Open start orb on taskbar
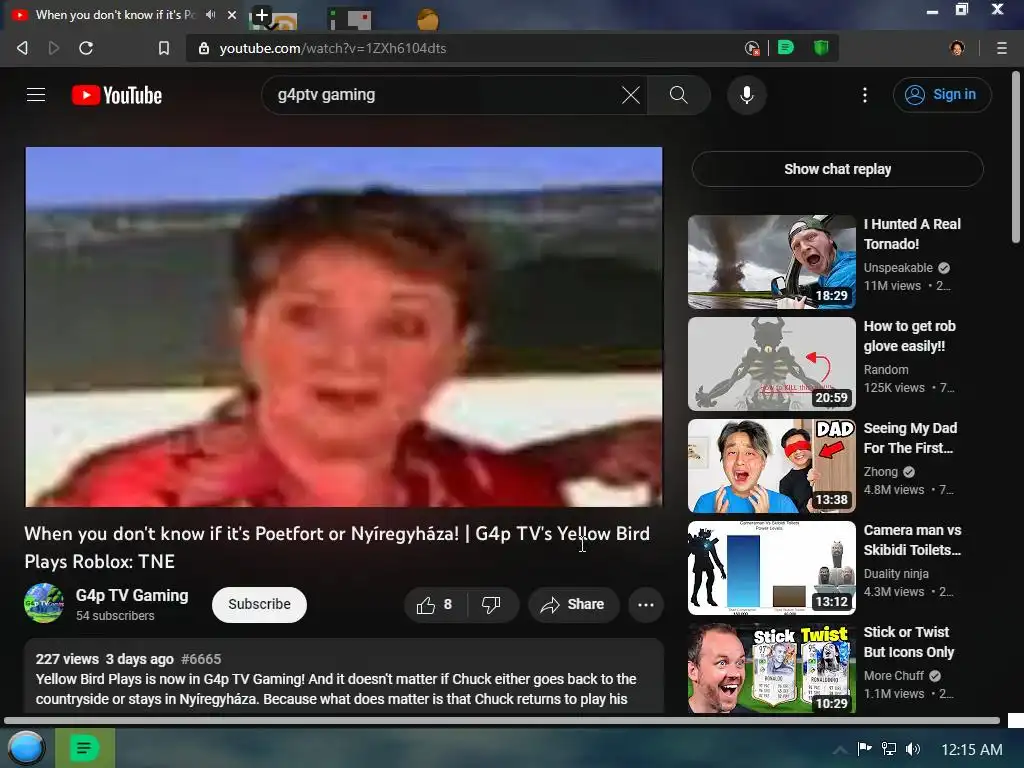Screen dimensions: 1024x768 click(x=26, y=748)
